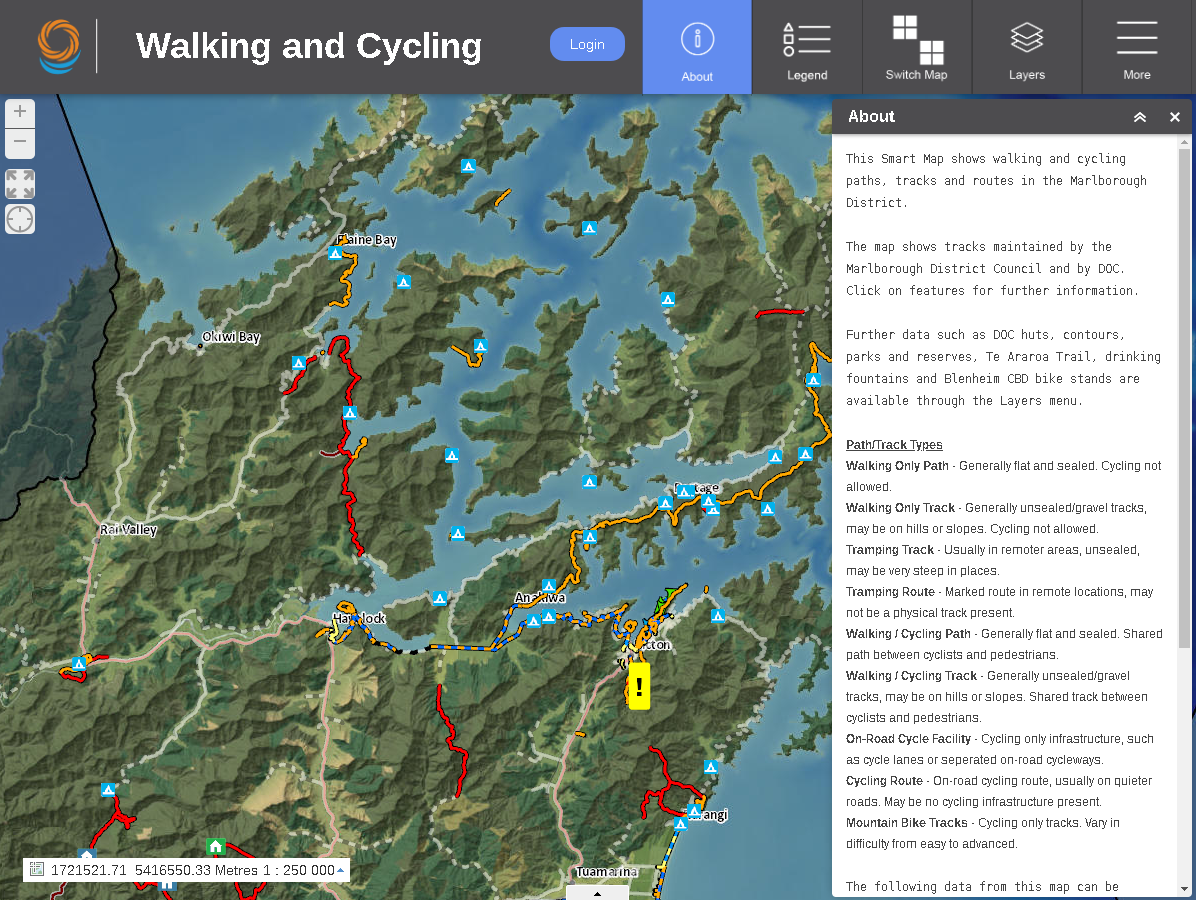Open the More menu
Viewport: 1196px width, 900px height.
coord(1137,47)
